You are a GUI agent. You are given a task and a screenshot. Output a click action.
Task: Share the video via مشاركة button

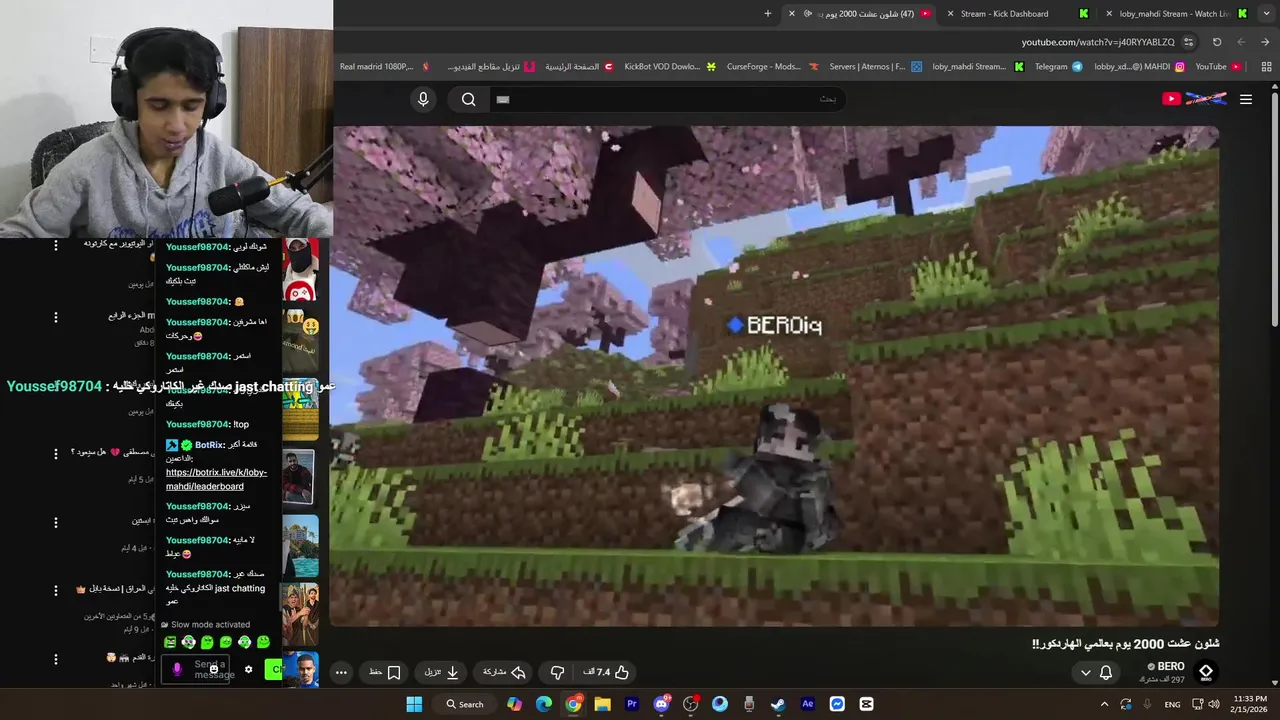click(504, 672)
